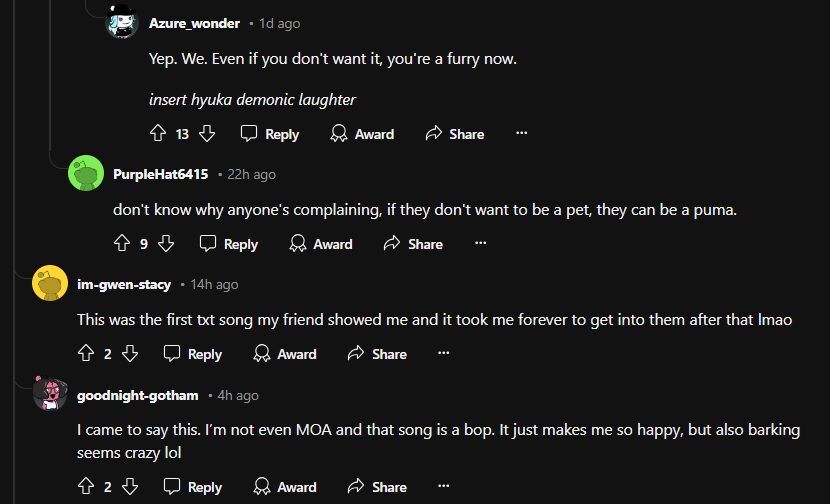This screenshot has height=504, width=830.
Task: Upvote goodnight-gotham's comment
Action: (x=85, y=487)
